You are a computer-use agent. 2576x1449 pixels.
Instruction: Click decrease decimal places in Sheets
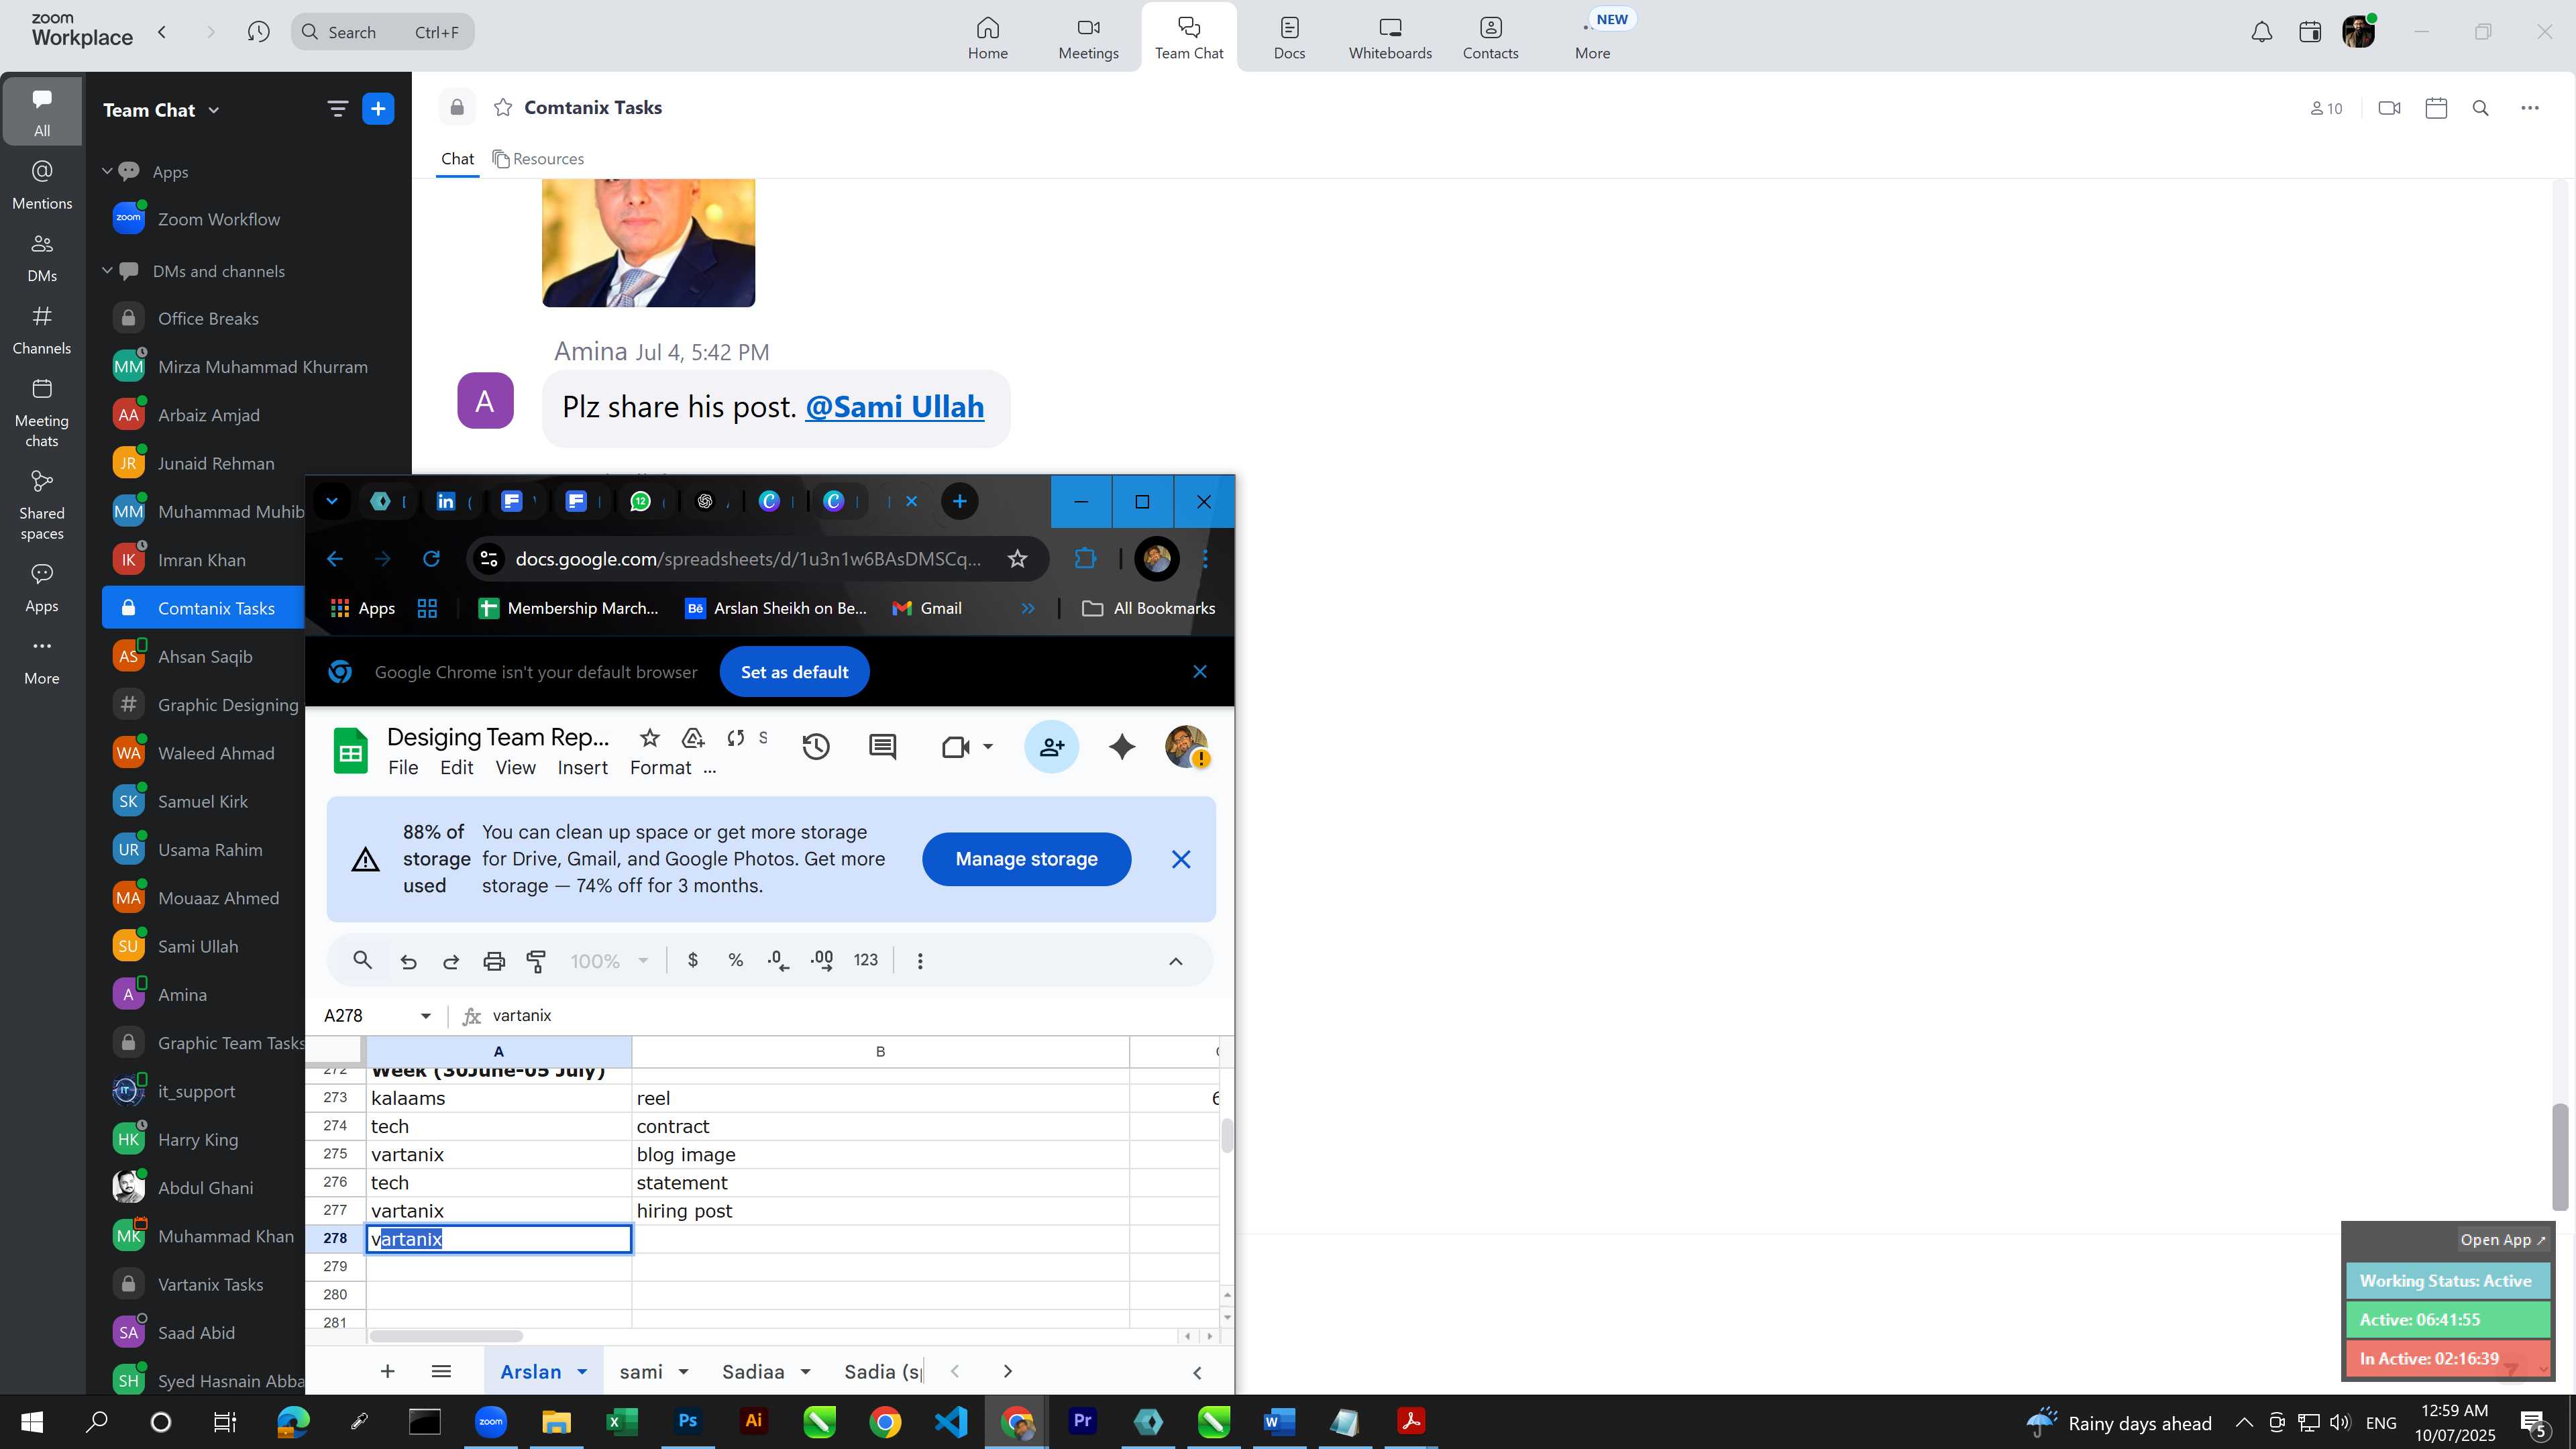pos(778,961)
